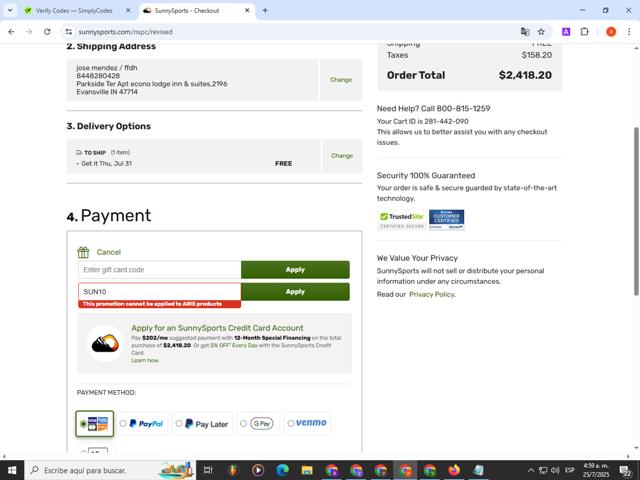The image size is (640, 480).
Task: Open the Windows Start menu
Action: click(12, 470)
